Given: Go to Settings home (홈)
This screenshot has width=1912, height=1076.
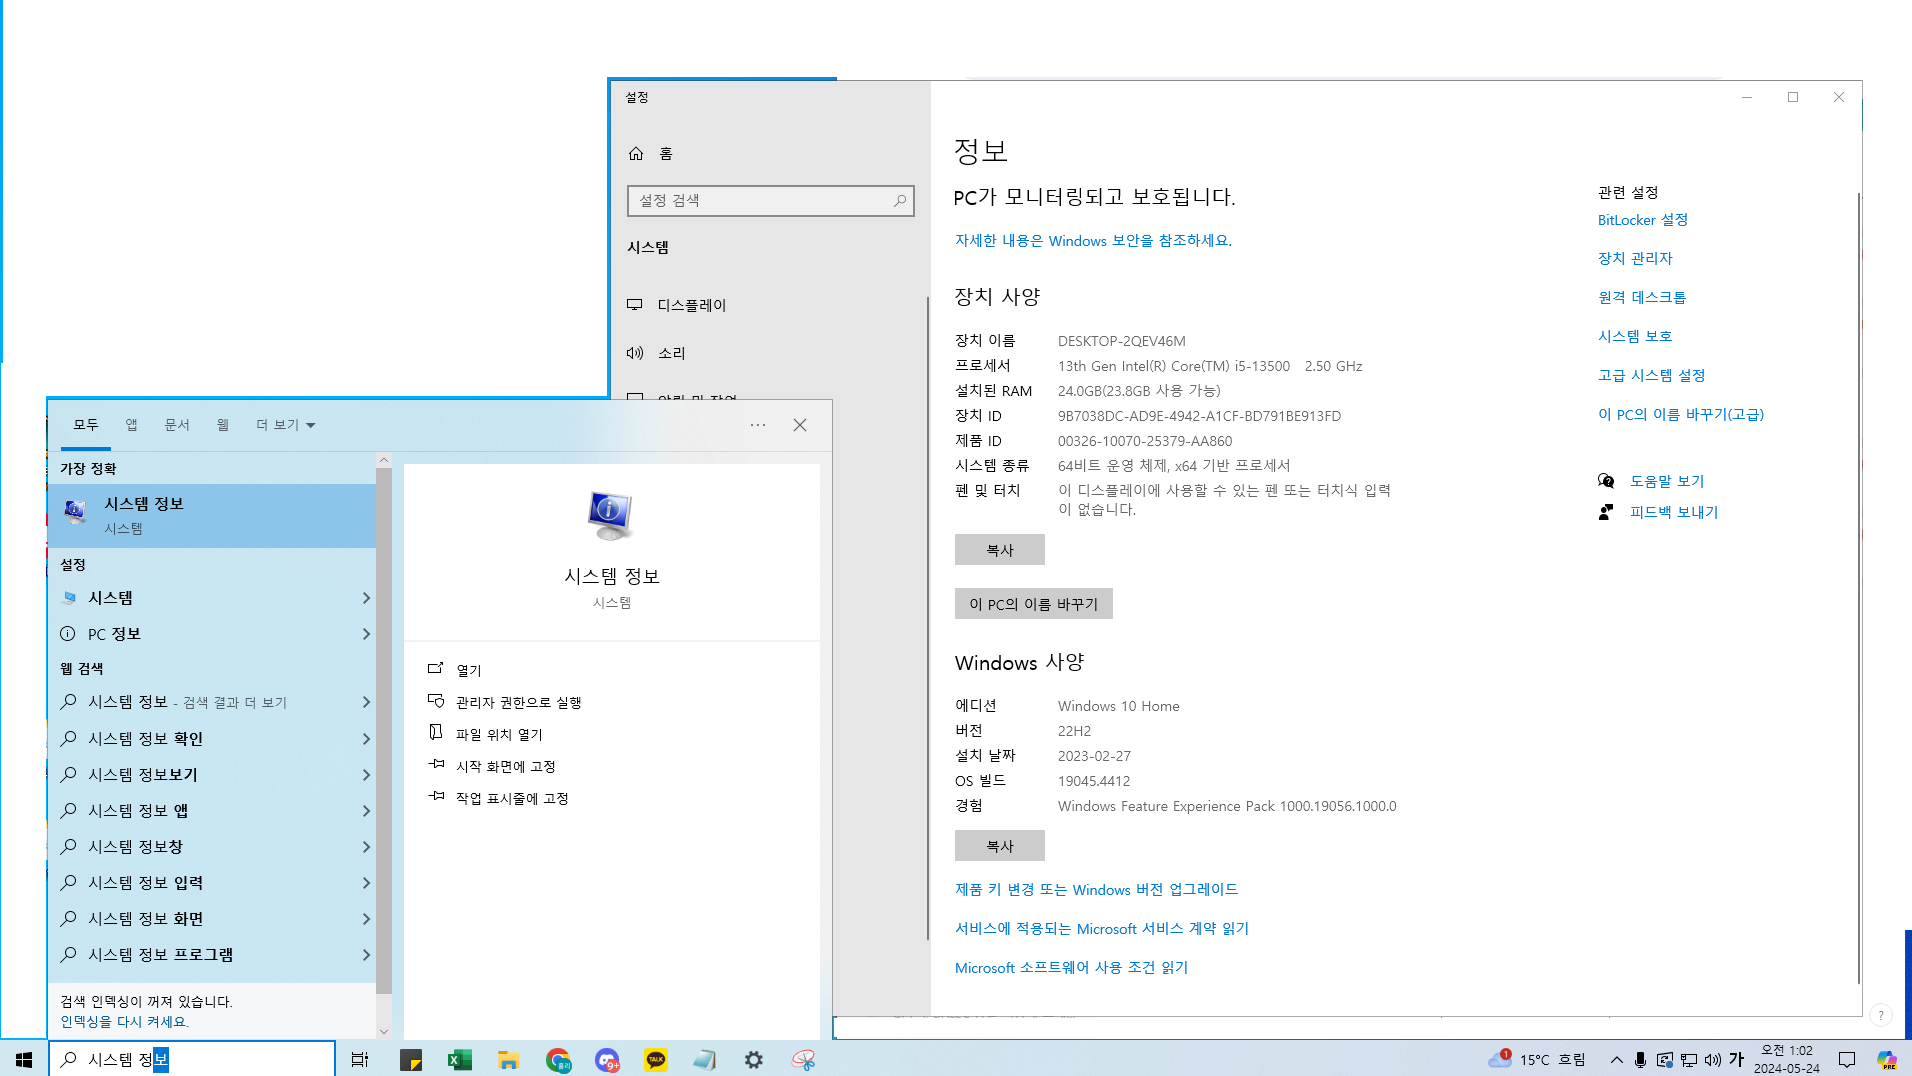Looking at the screenshot, I should [651, 153].
